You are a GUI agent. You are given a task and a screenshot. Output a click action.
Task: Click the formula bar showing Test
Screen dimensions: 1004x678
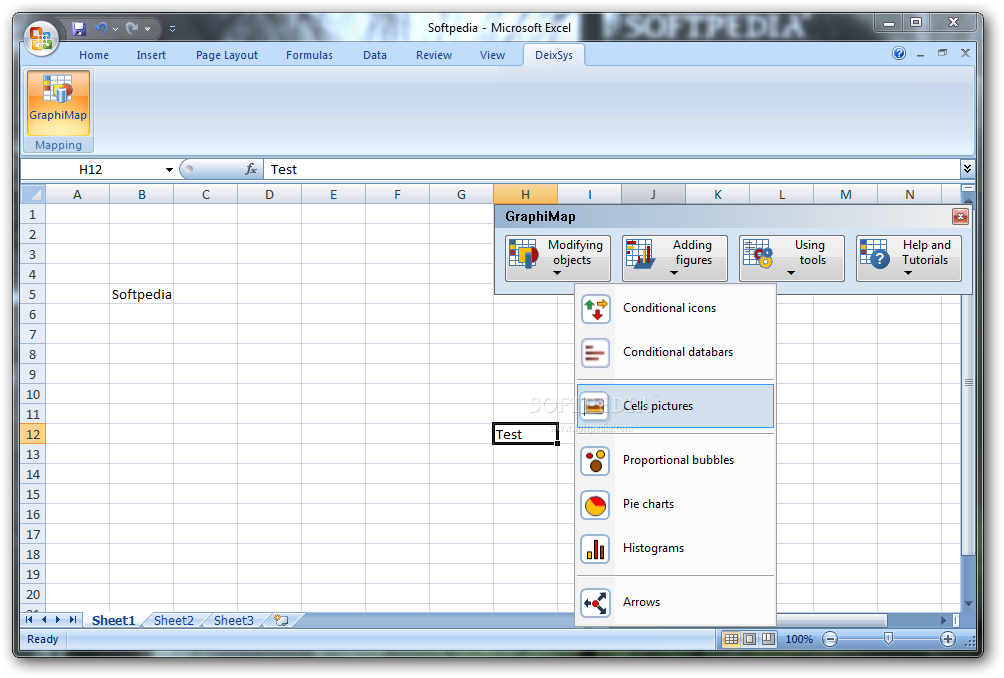click(x=611, y=169)
